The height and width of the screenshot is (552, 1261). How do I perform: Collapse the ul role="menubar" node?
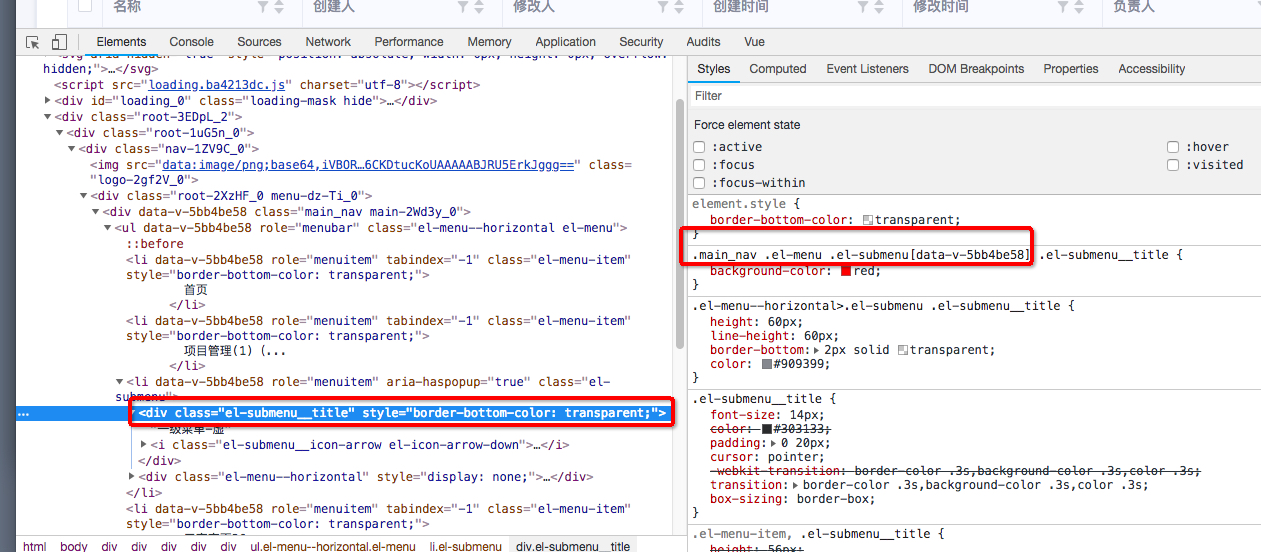[108, 228]
